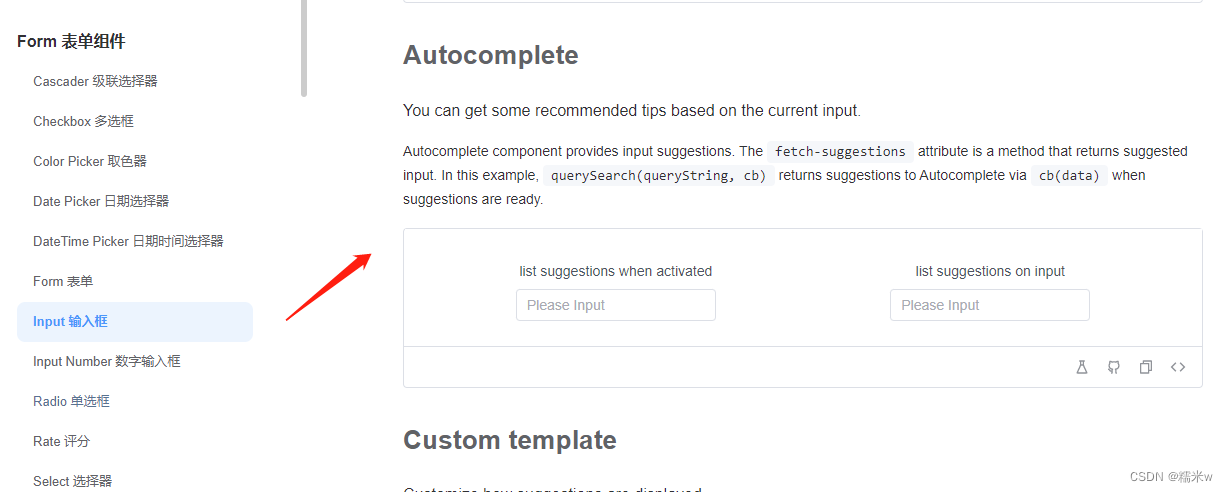Select the active Input 输入框 item
The width and height of the screenshot is (1228, 492).
click(x=135, y=321)
